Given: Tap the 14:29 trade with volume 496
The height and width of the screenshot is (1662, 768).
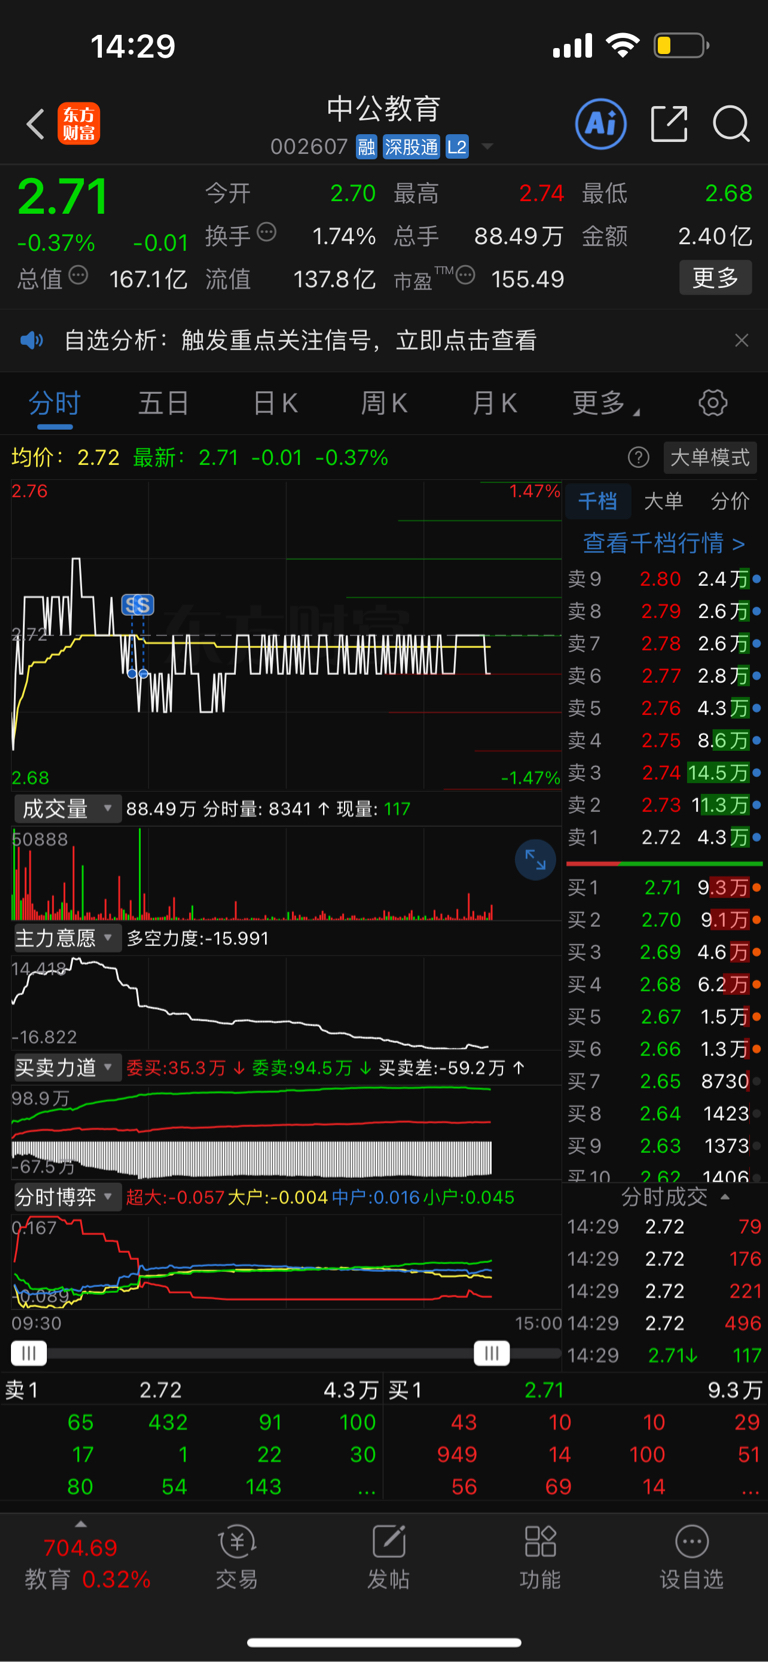Looking at the screenshot, I should tap(664, 1323).
